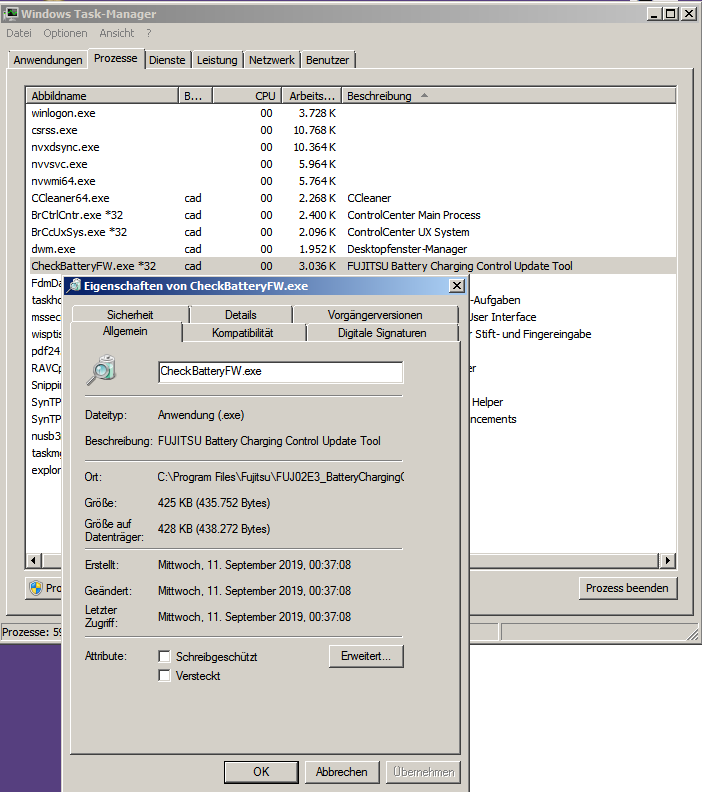Select the nvxdsync.exe process

pos(351,147)
